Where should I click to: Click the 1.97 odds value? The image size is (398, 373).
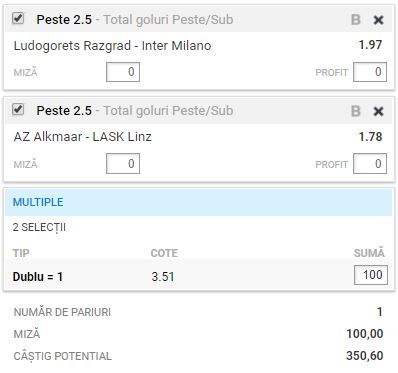(x=370, y=45)
